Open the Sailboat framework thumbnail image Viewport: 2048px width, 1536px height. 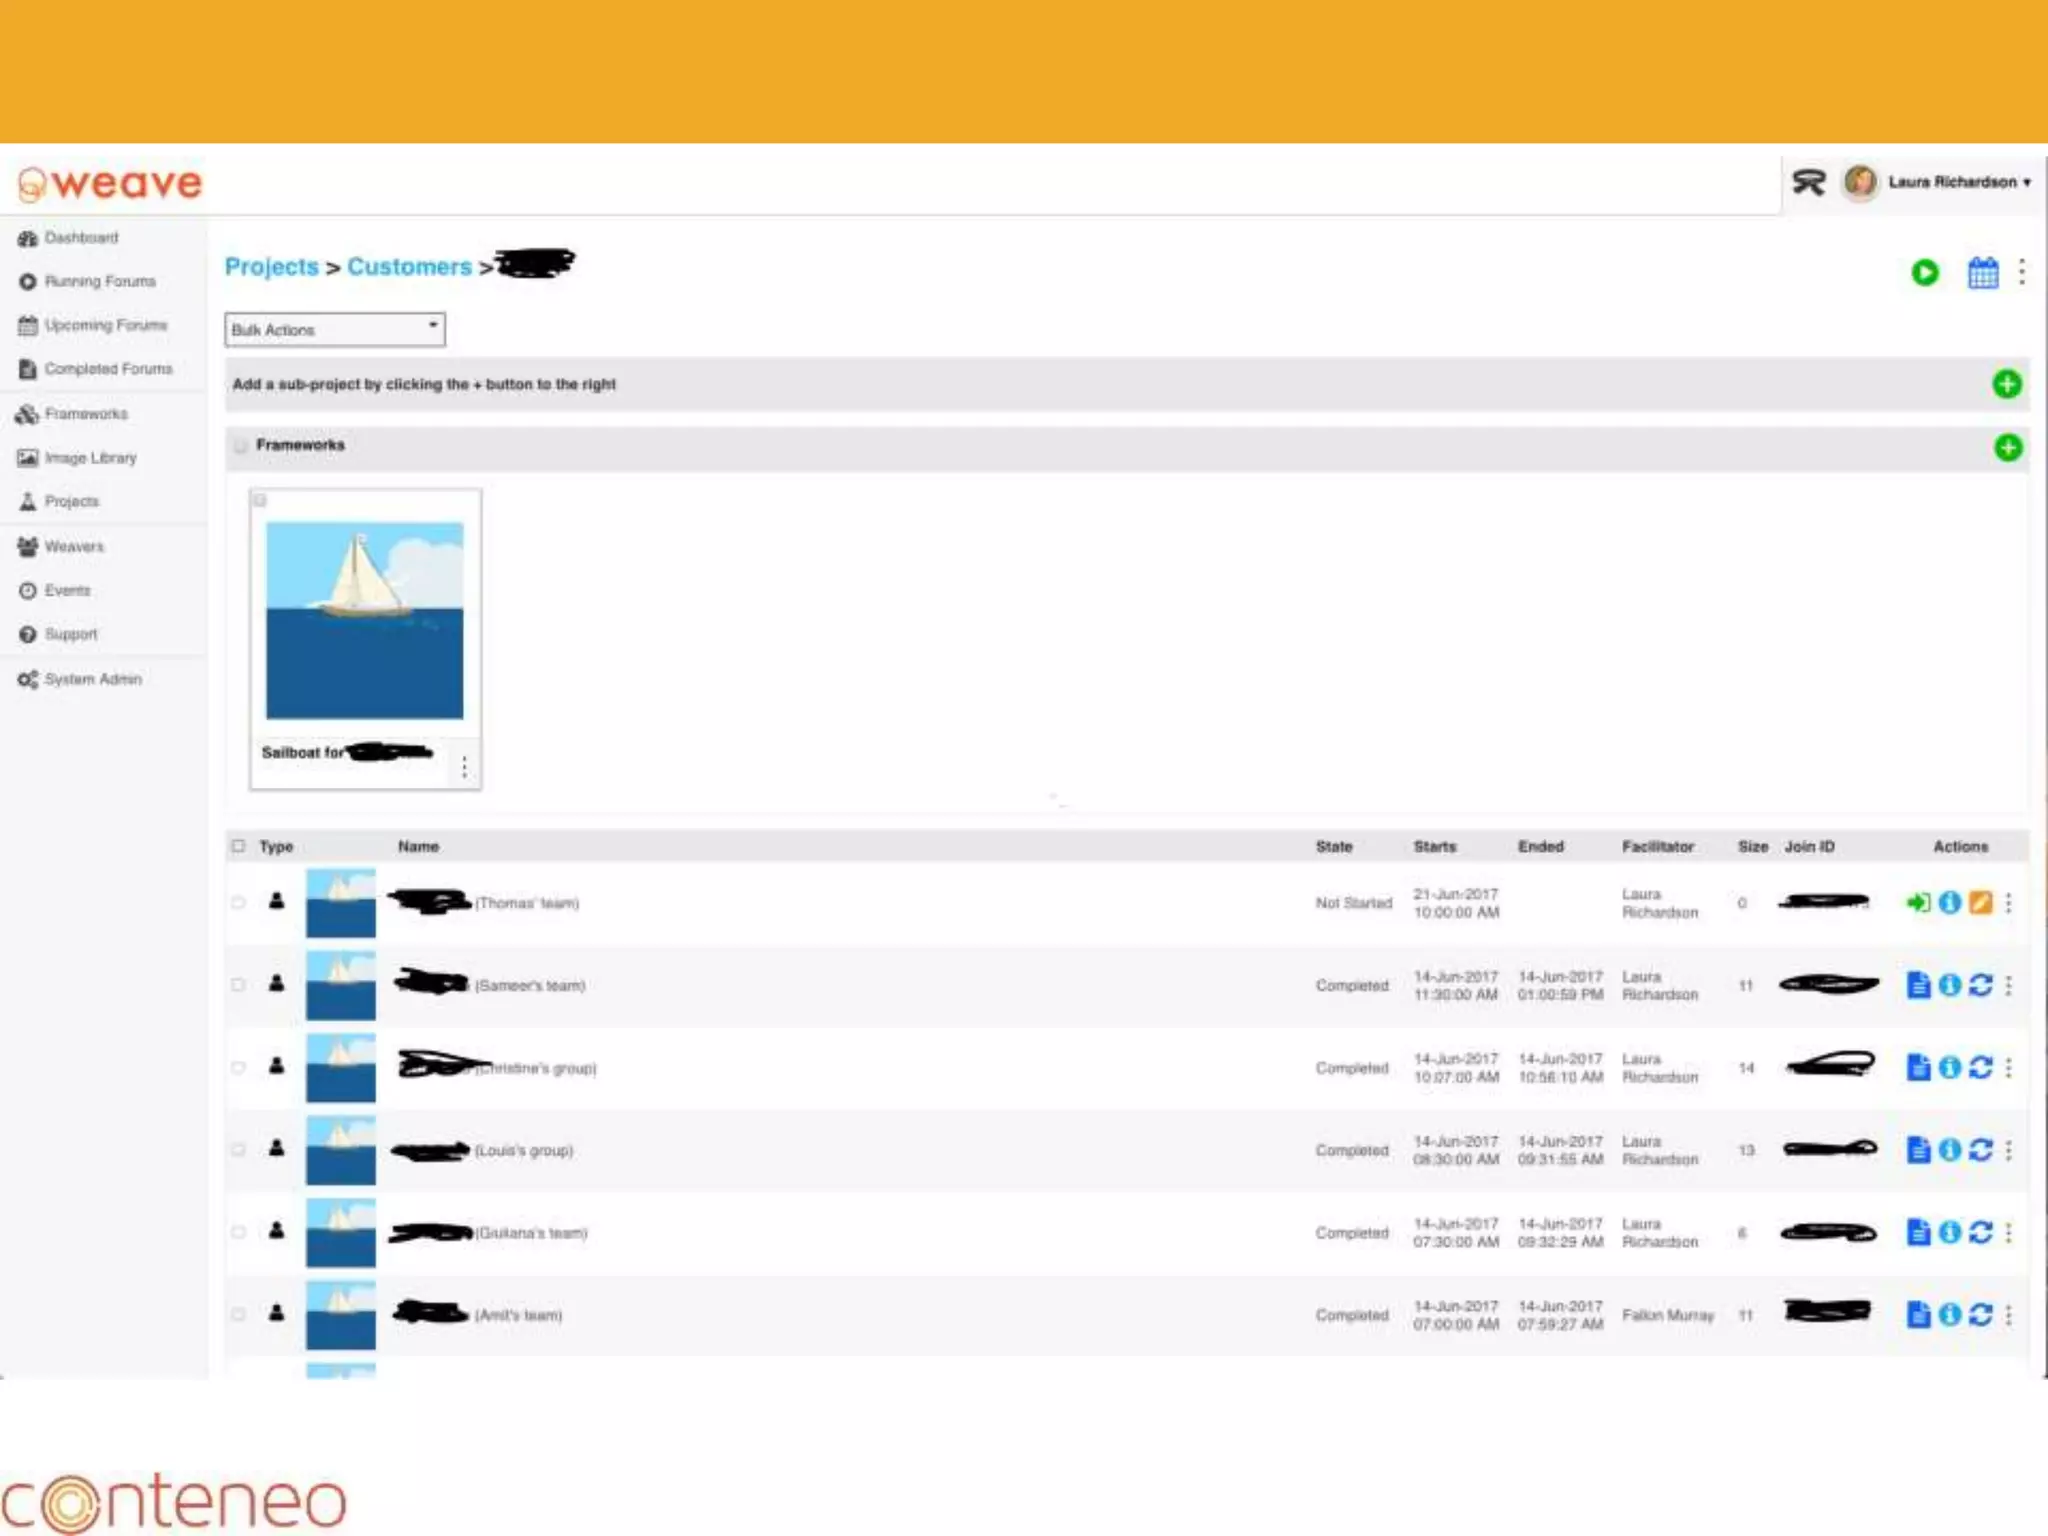364,619
